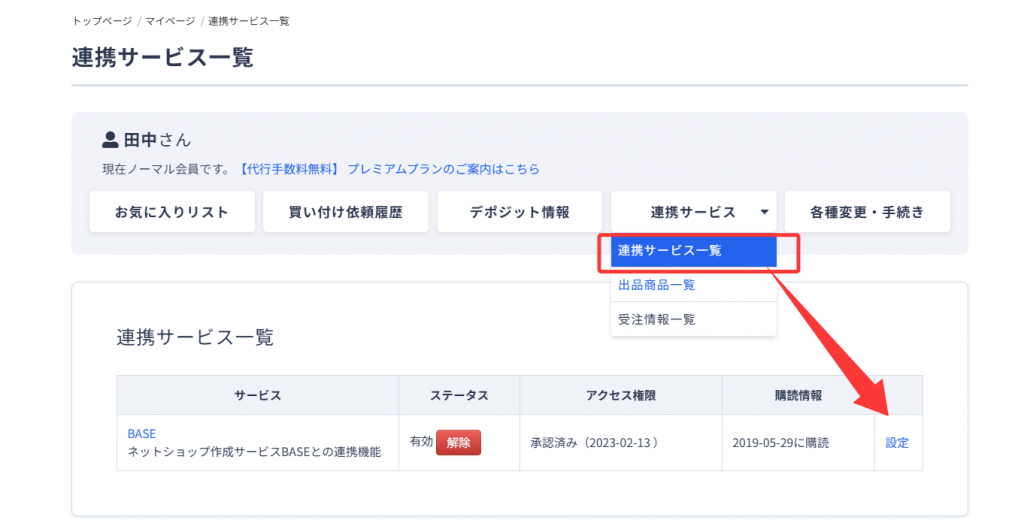Click the ステータス column header

tap(459, 396)
